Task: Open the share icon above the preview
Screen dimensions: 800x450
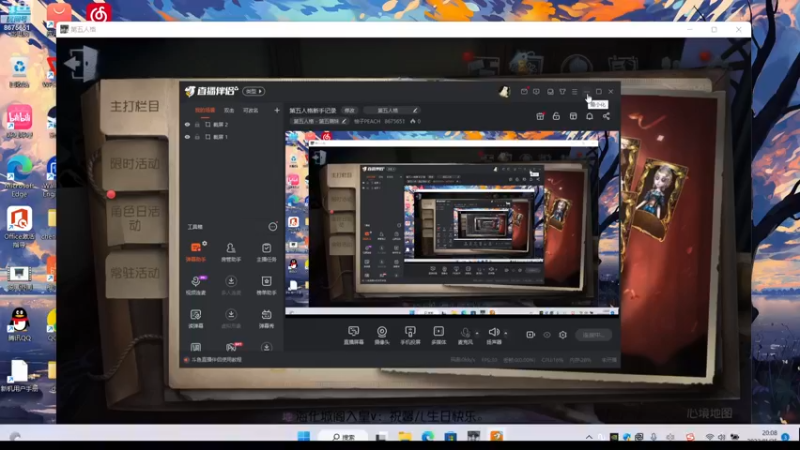Action: (606, 116)
